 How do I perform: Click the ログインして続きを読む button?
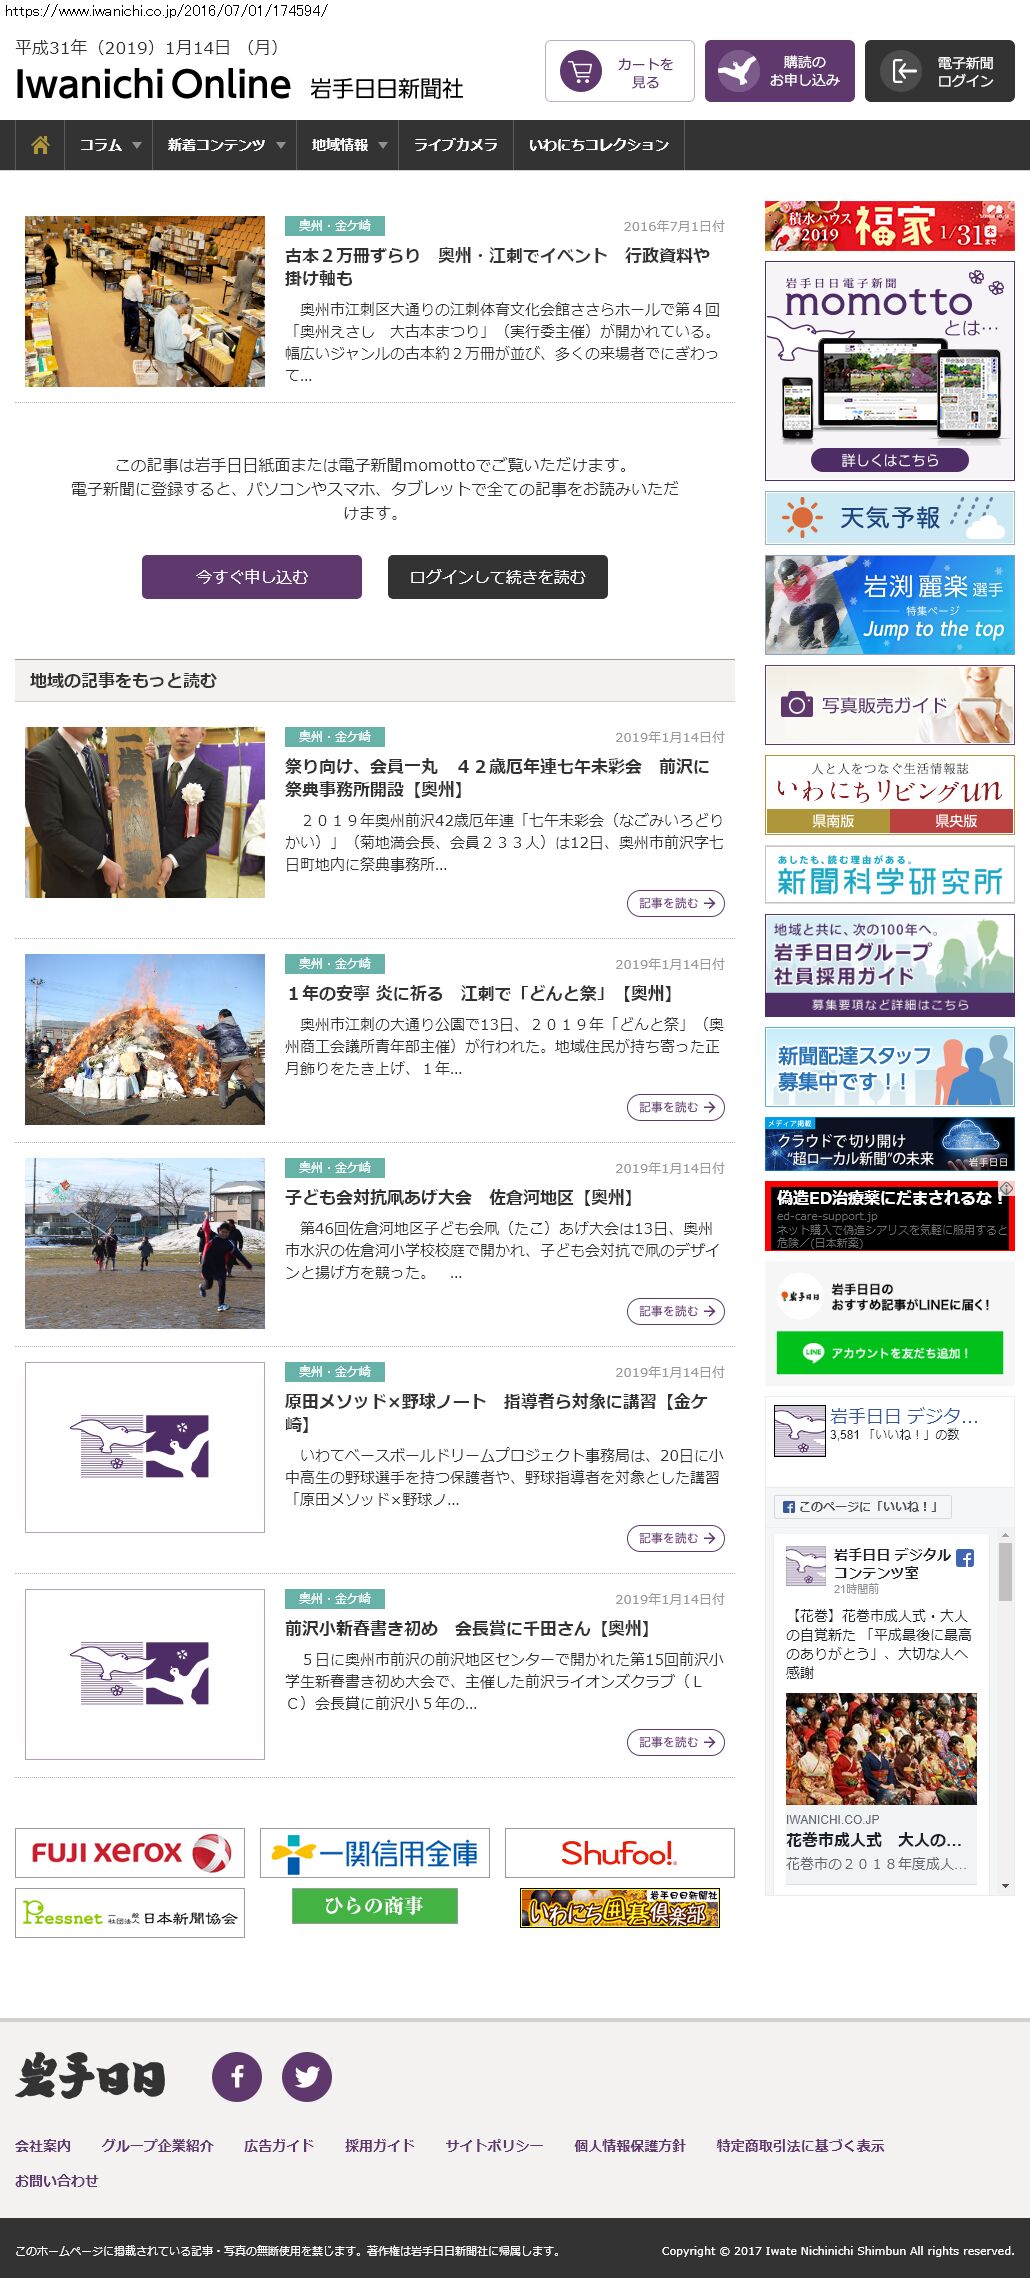[497, 577]
